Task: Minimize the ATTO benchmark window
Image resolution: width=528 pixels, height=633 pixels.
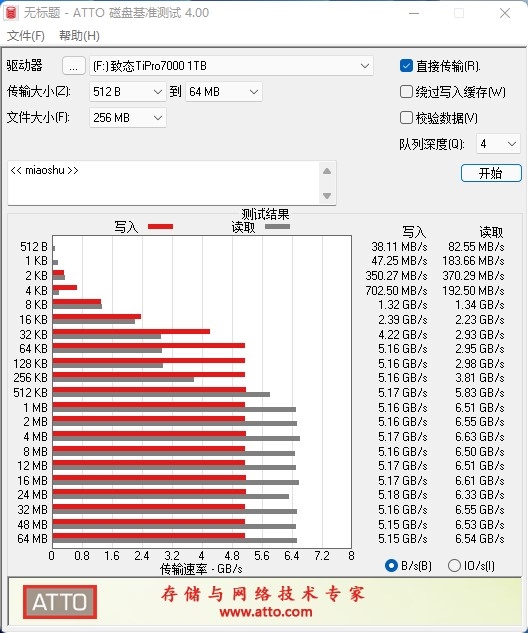Action: coord(414,13)
